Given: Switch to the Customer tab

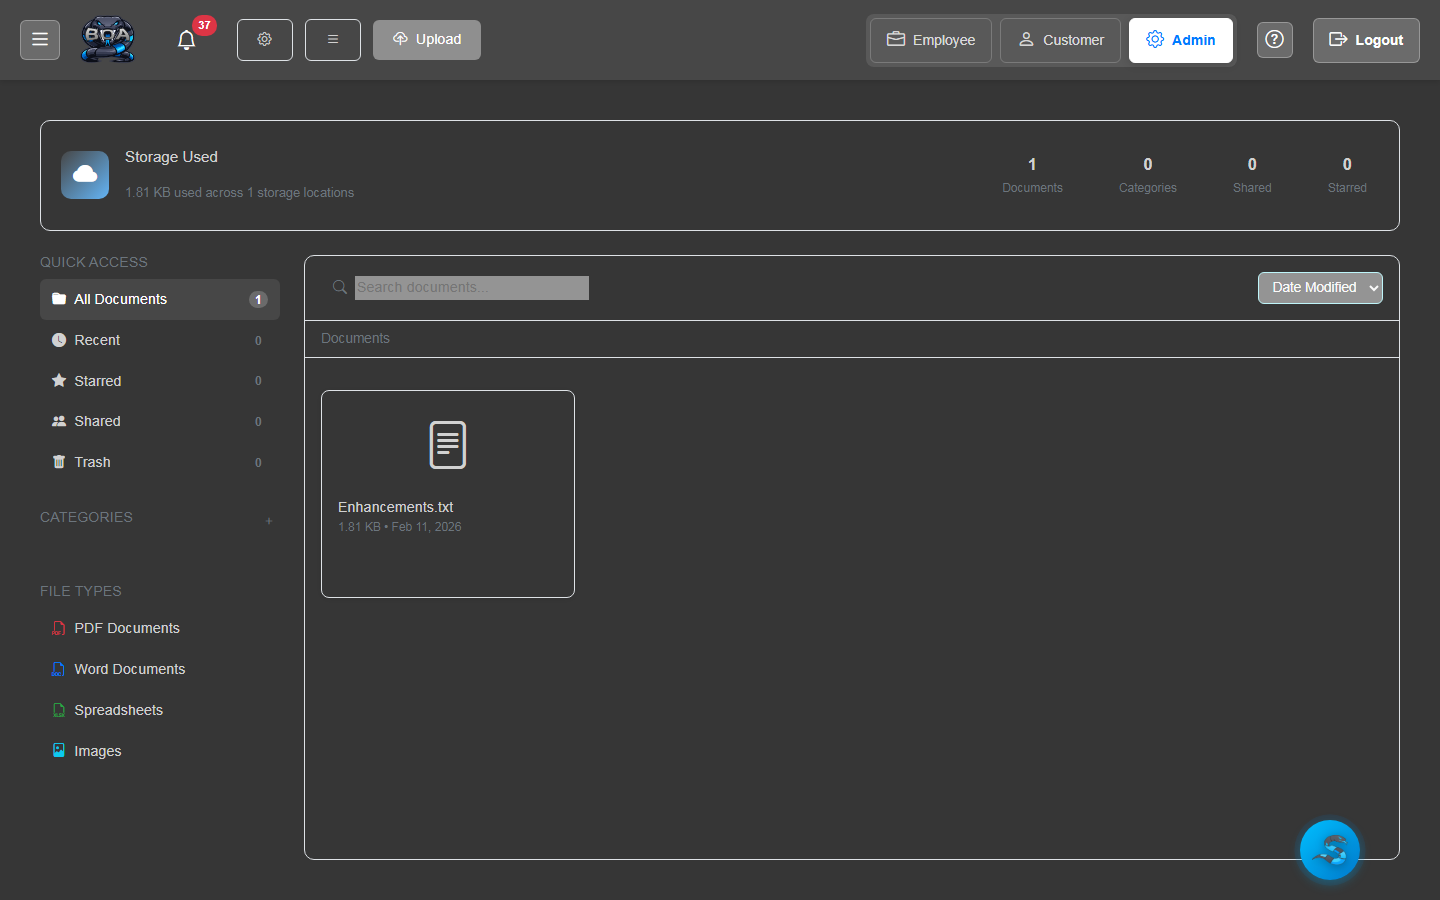Looking at the screenshot, I should [1060, 40].
